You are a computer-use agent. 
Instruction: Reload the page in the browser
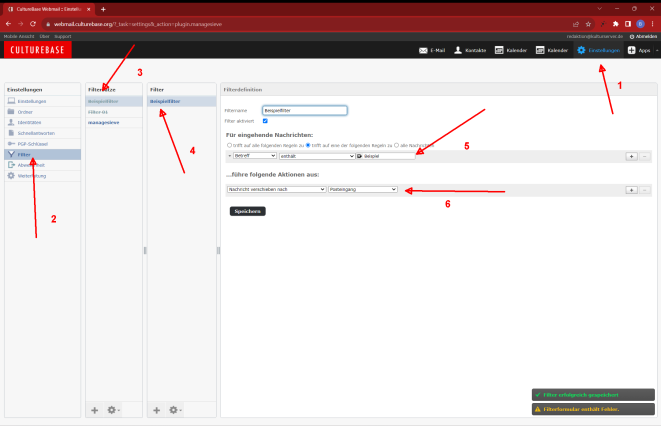[x=34, y=22]
